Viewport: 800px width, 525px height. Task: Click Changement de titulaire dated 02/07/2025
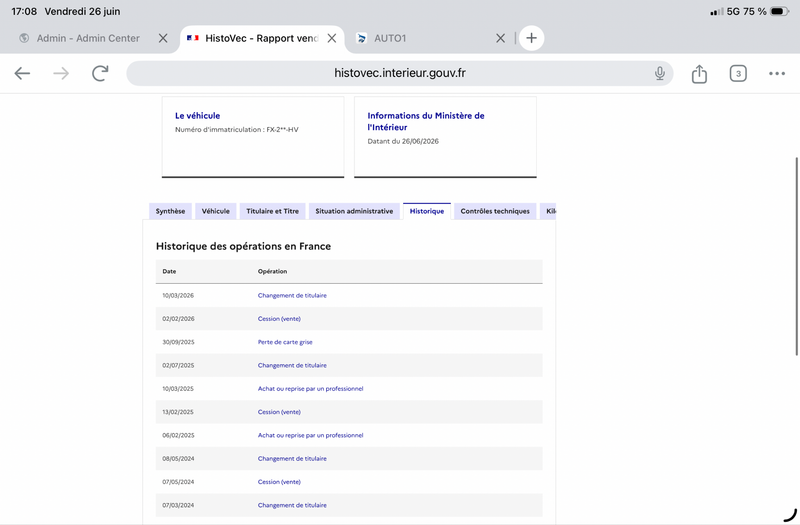coord(292,365)
